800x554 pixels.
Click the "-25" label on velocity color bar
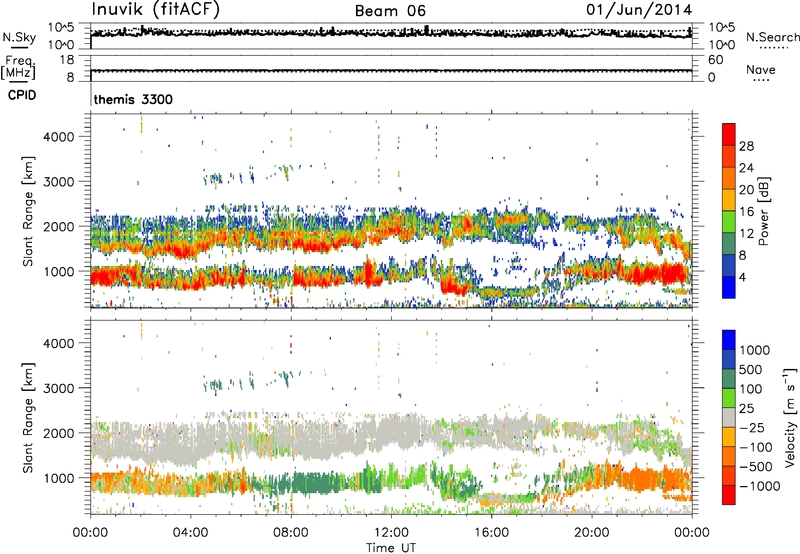751,427
